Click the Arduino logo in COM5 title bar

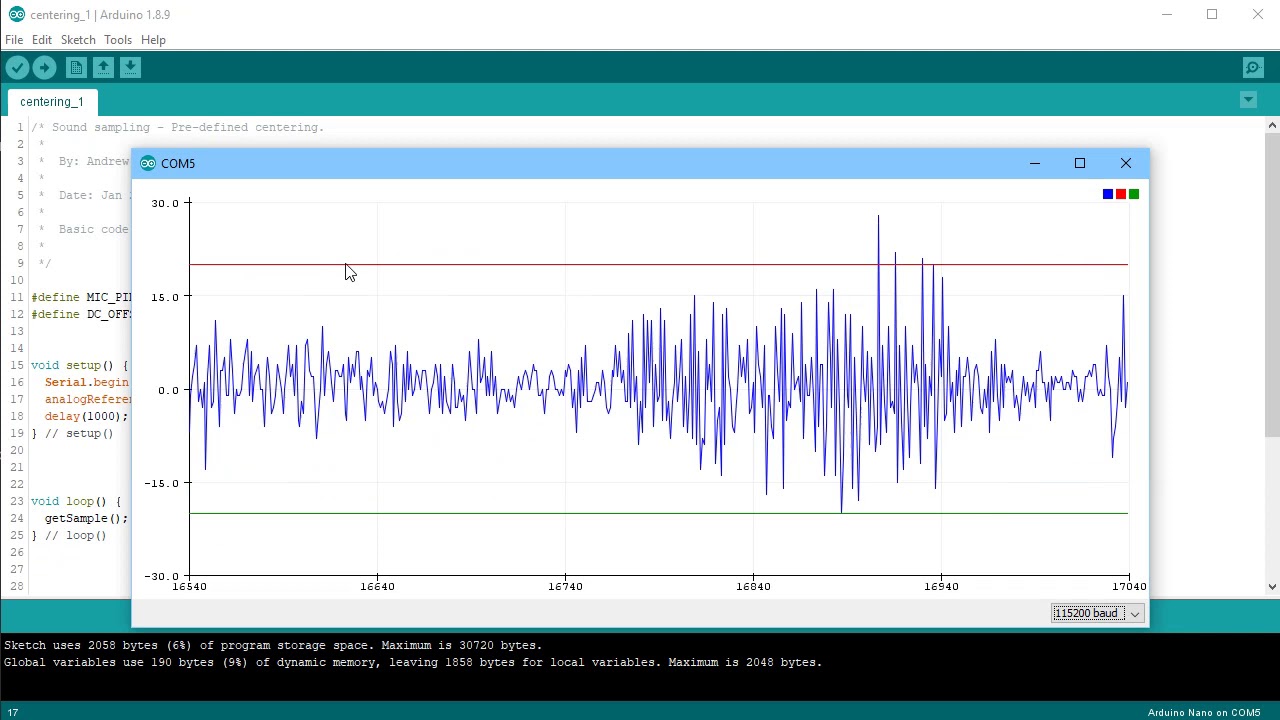pyautogui.click(x=148, y=163)
